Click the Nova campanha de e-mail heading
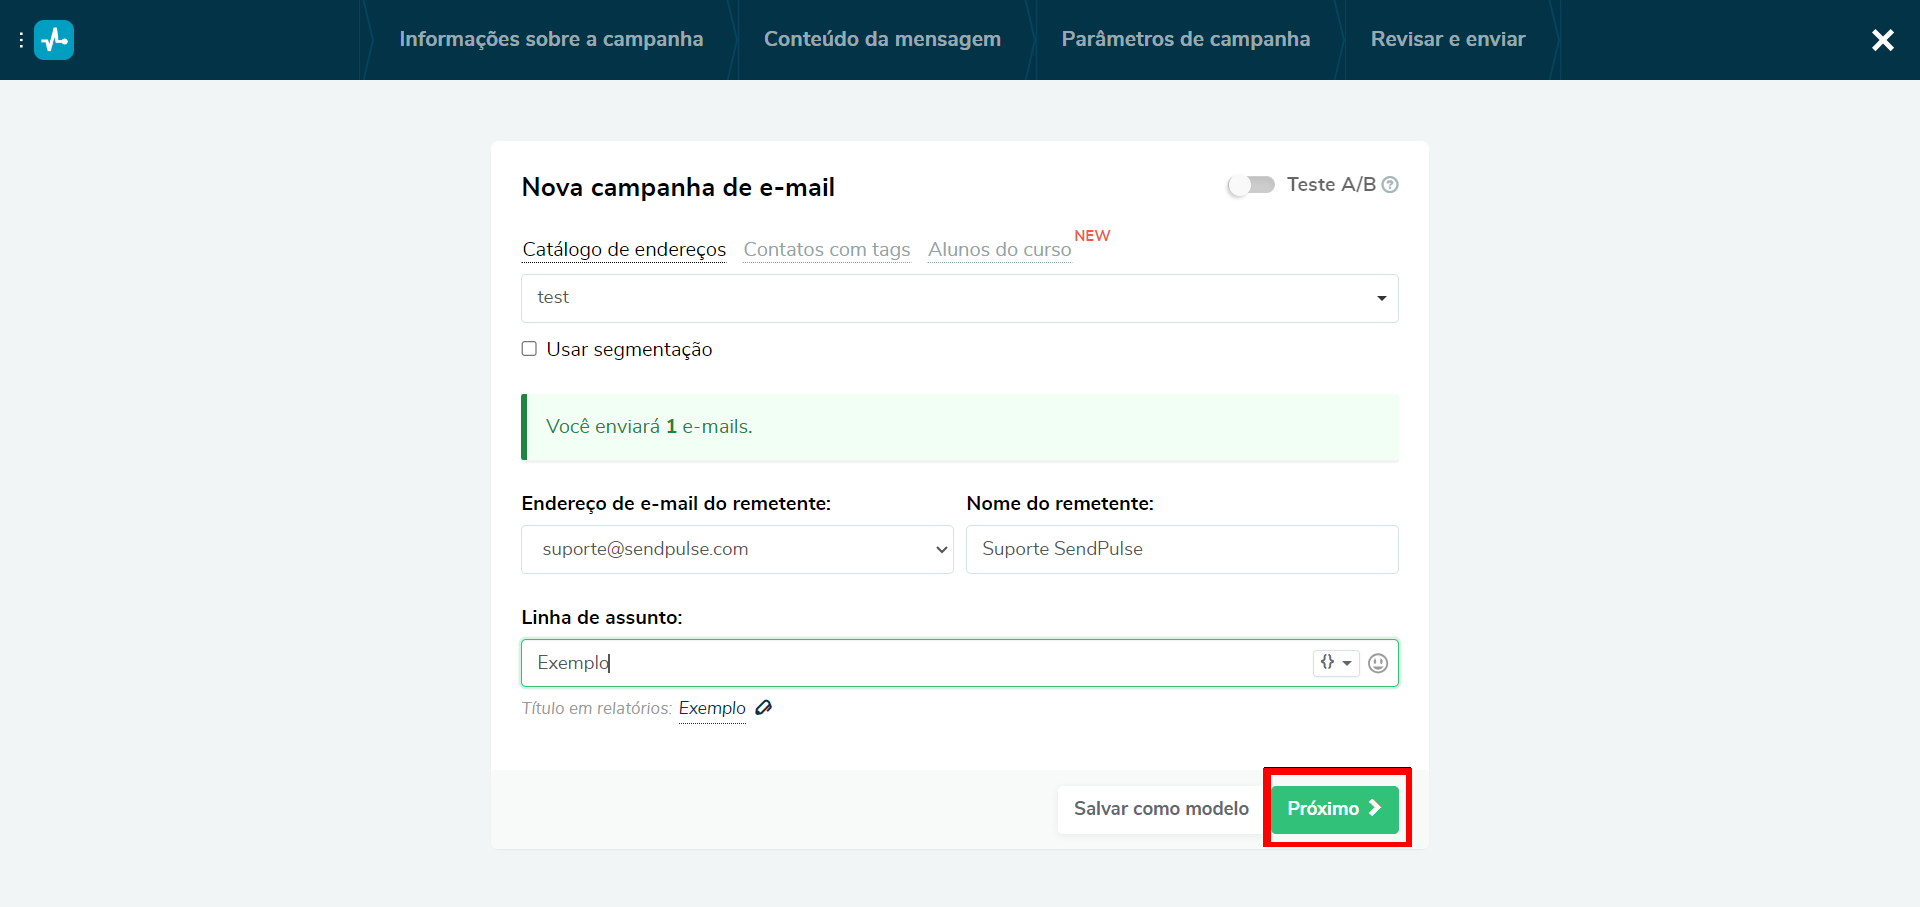 click(x=678, y=188)
